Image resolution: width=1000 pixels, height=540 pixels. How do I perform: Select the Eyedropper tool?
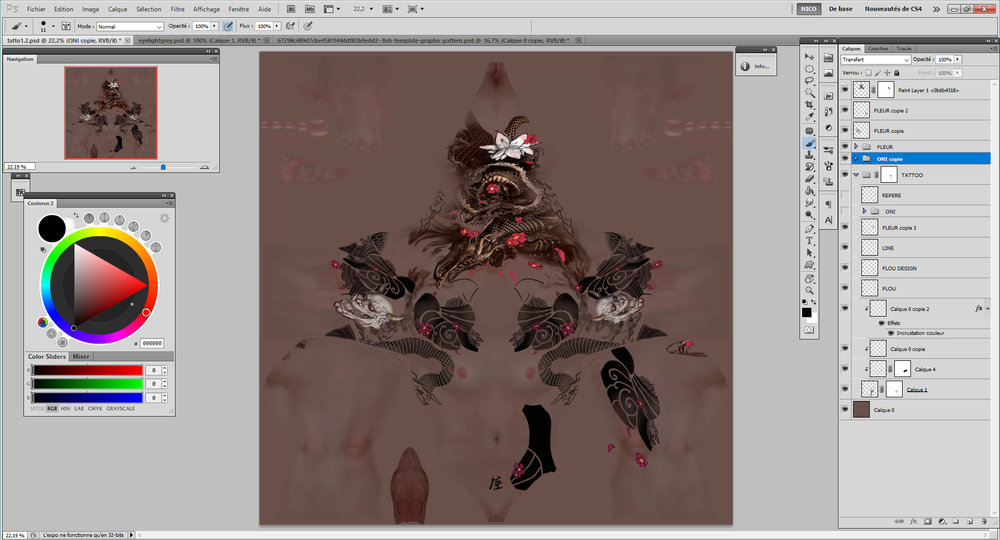[809, 117]
